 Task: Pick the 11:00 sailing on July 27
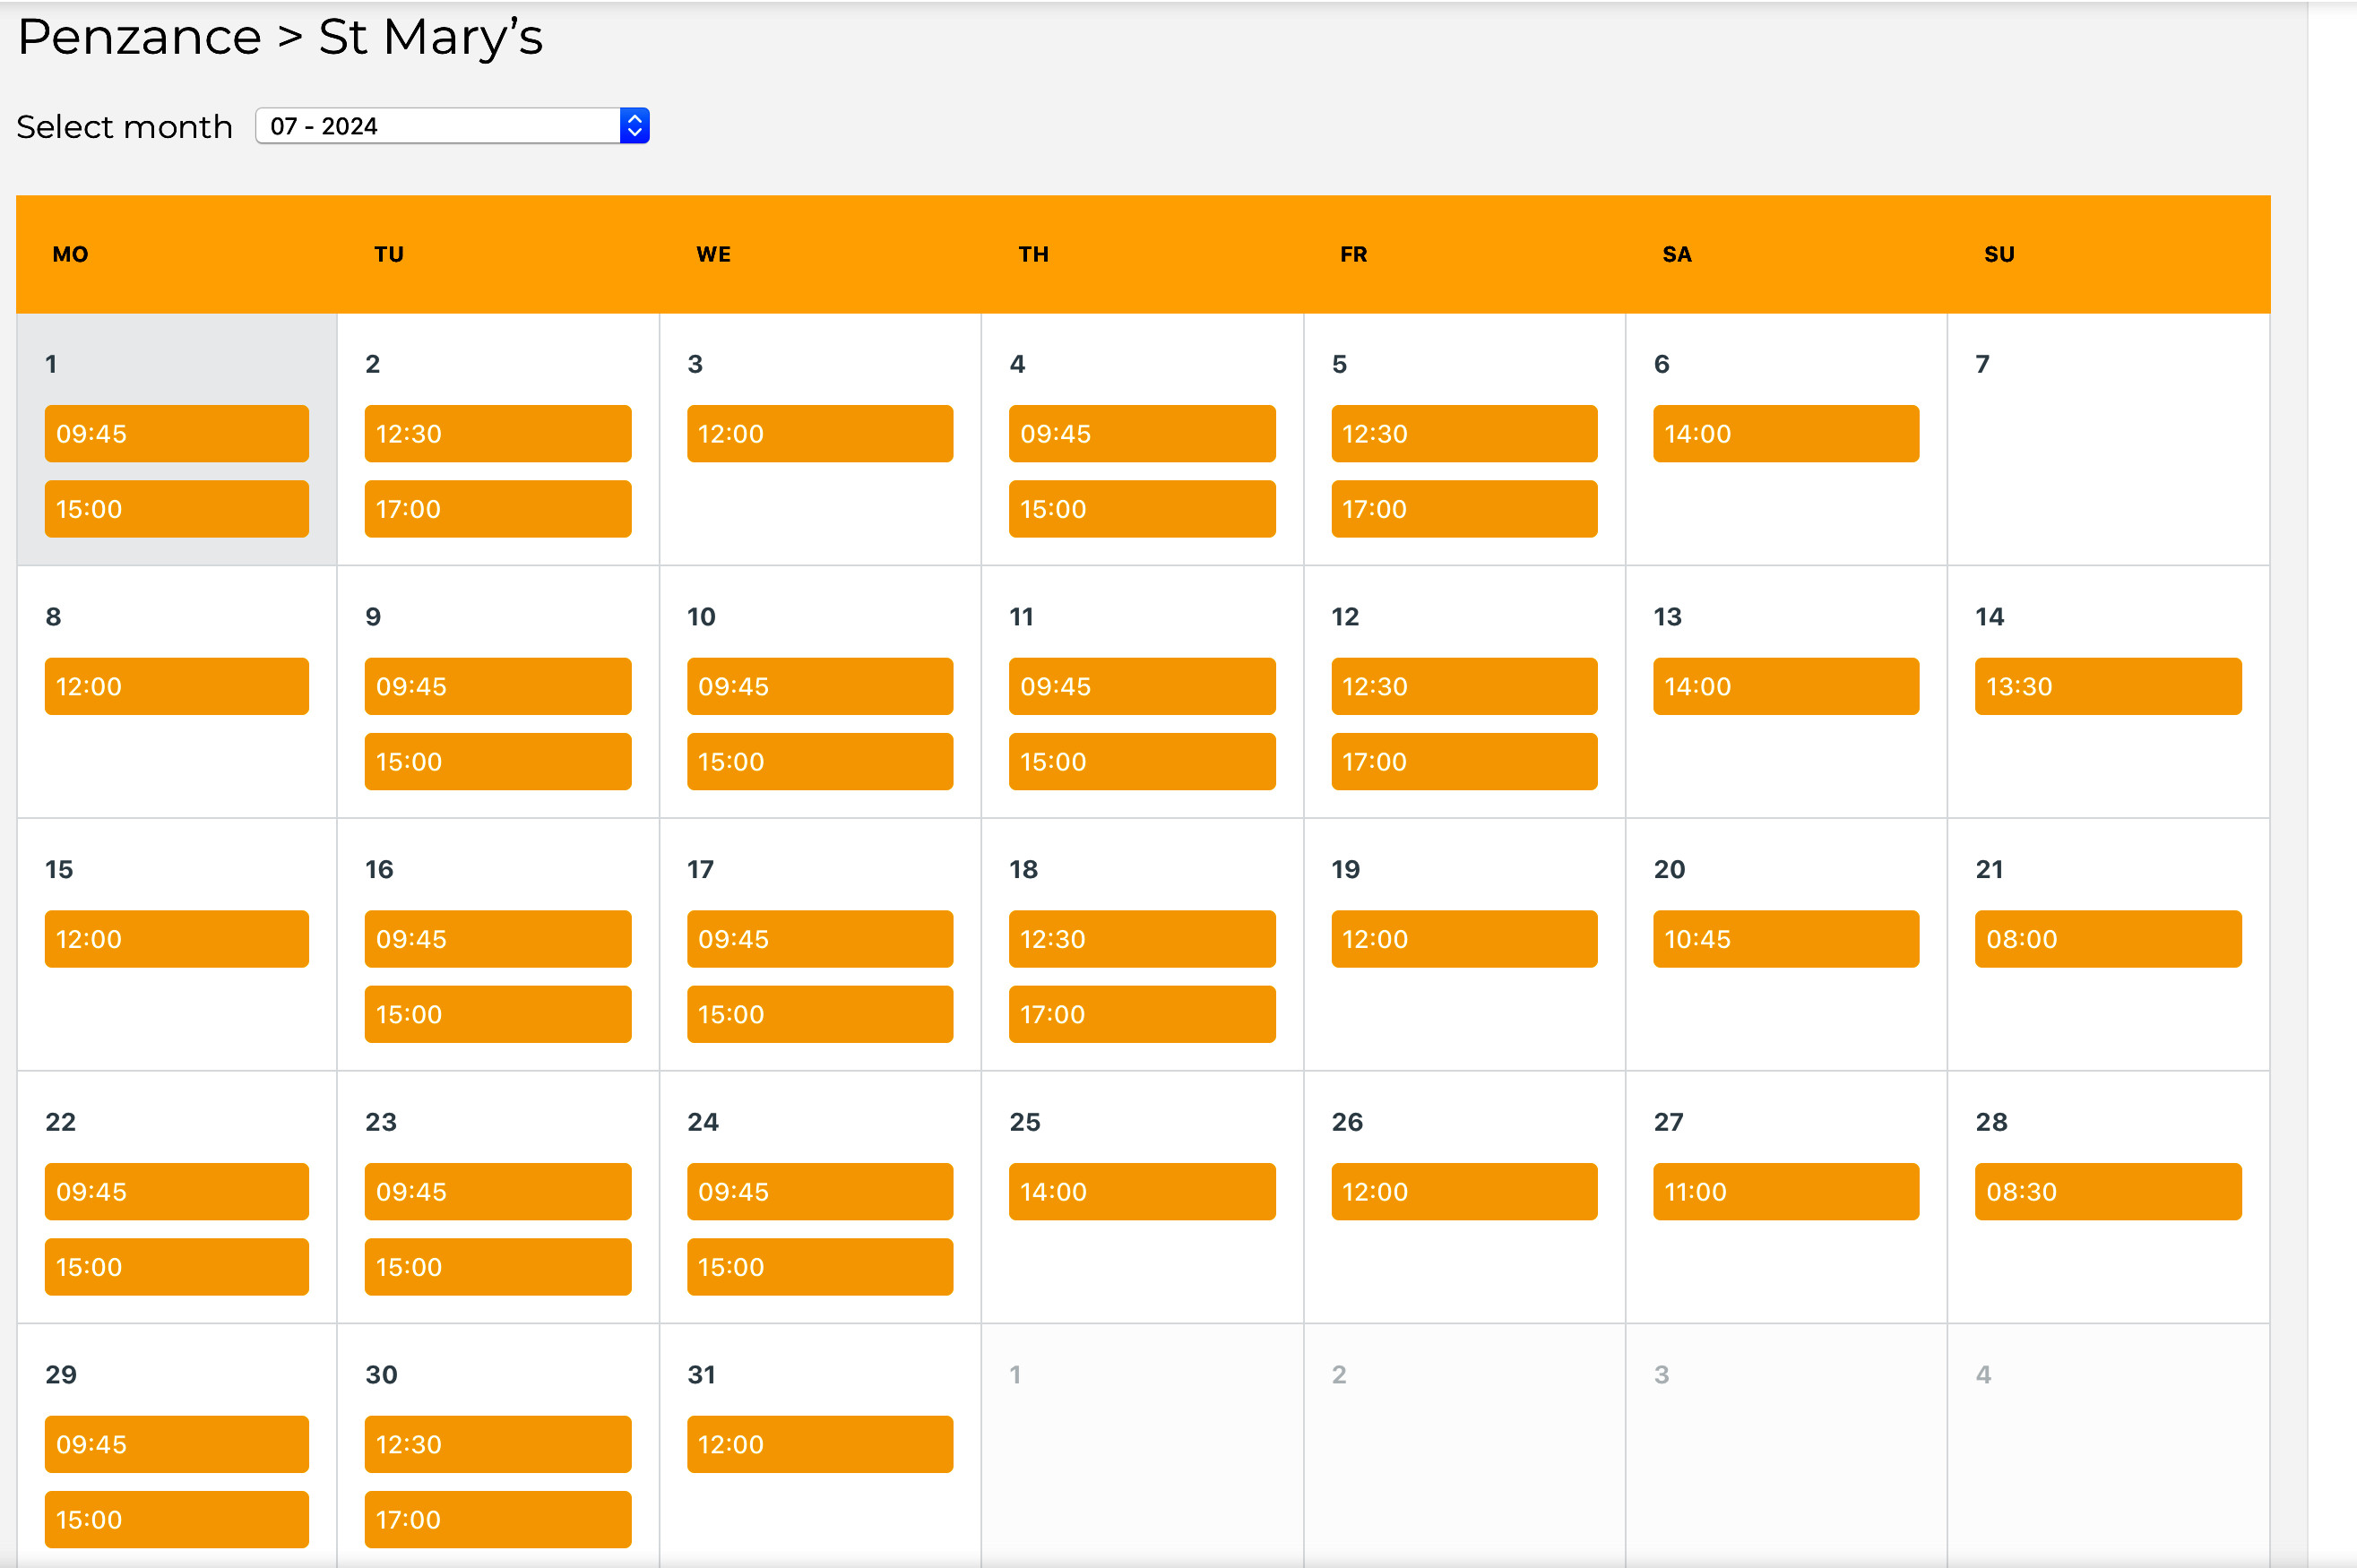[x=1785, y=1191]
